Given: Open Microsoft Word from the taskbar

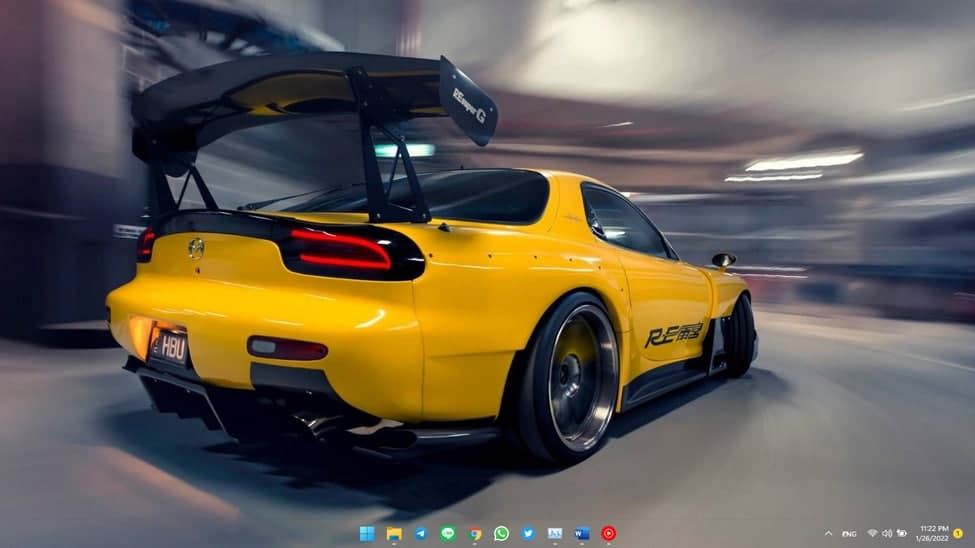Looking at the screenshot, I should click(581, 533).
